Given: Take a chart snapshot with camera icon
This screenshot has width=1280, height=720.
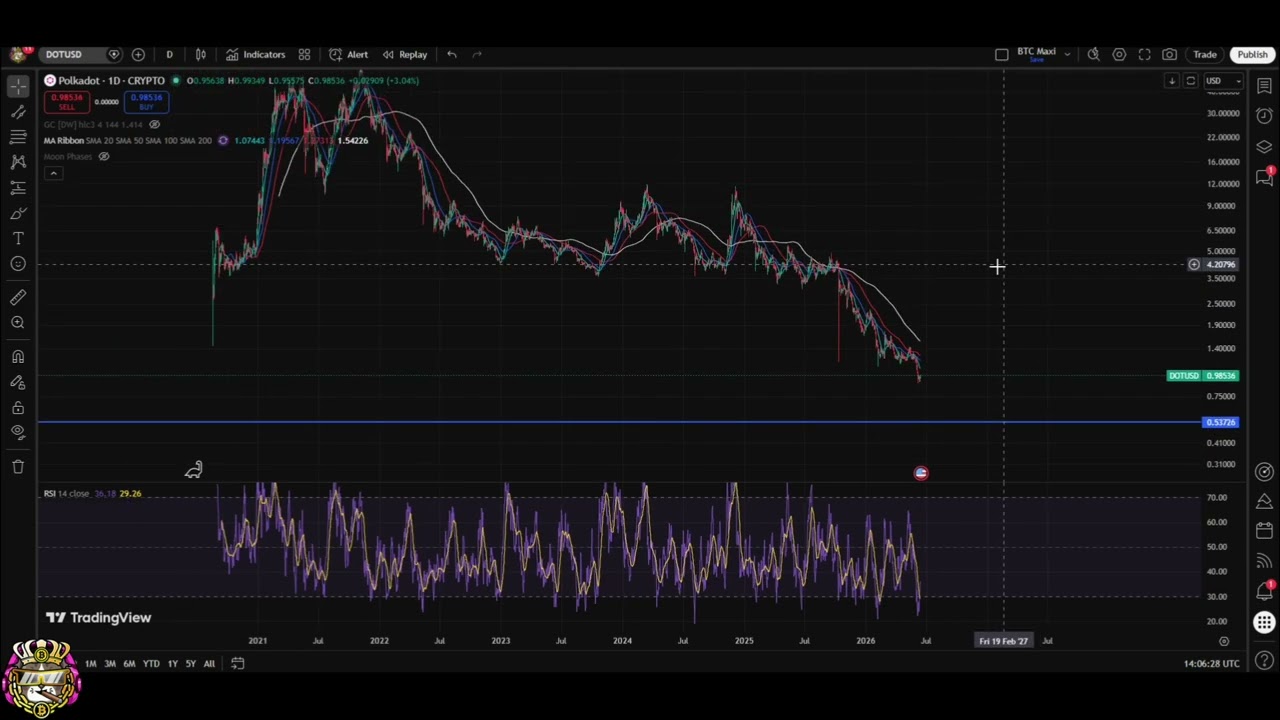Looking at the screenshot, I should 1169,54.
